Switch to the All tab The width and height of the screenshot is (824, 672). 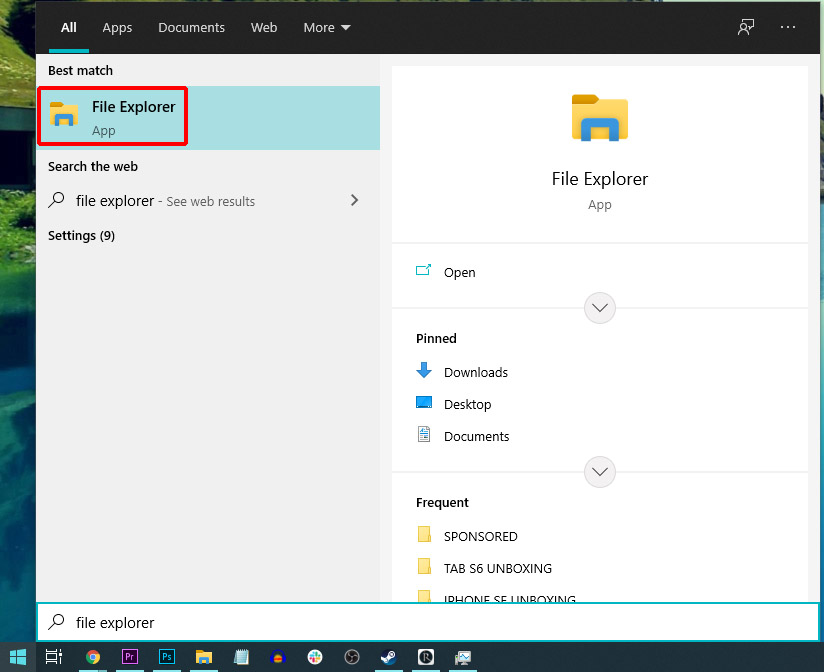click(69, 27)
